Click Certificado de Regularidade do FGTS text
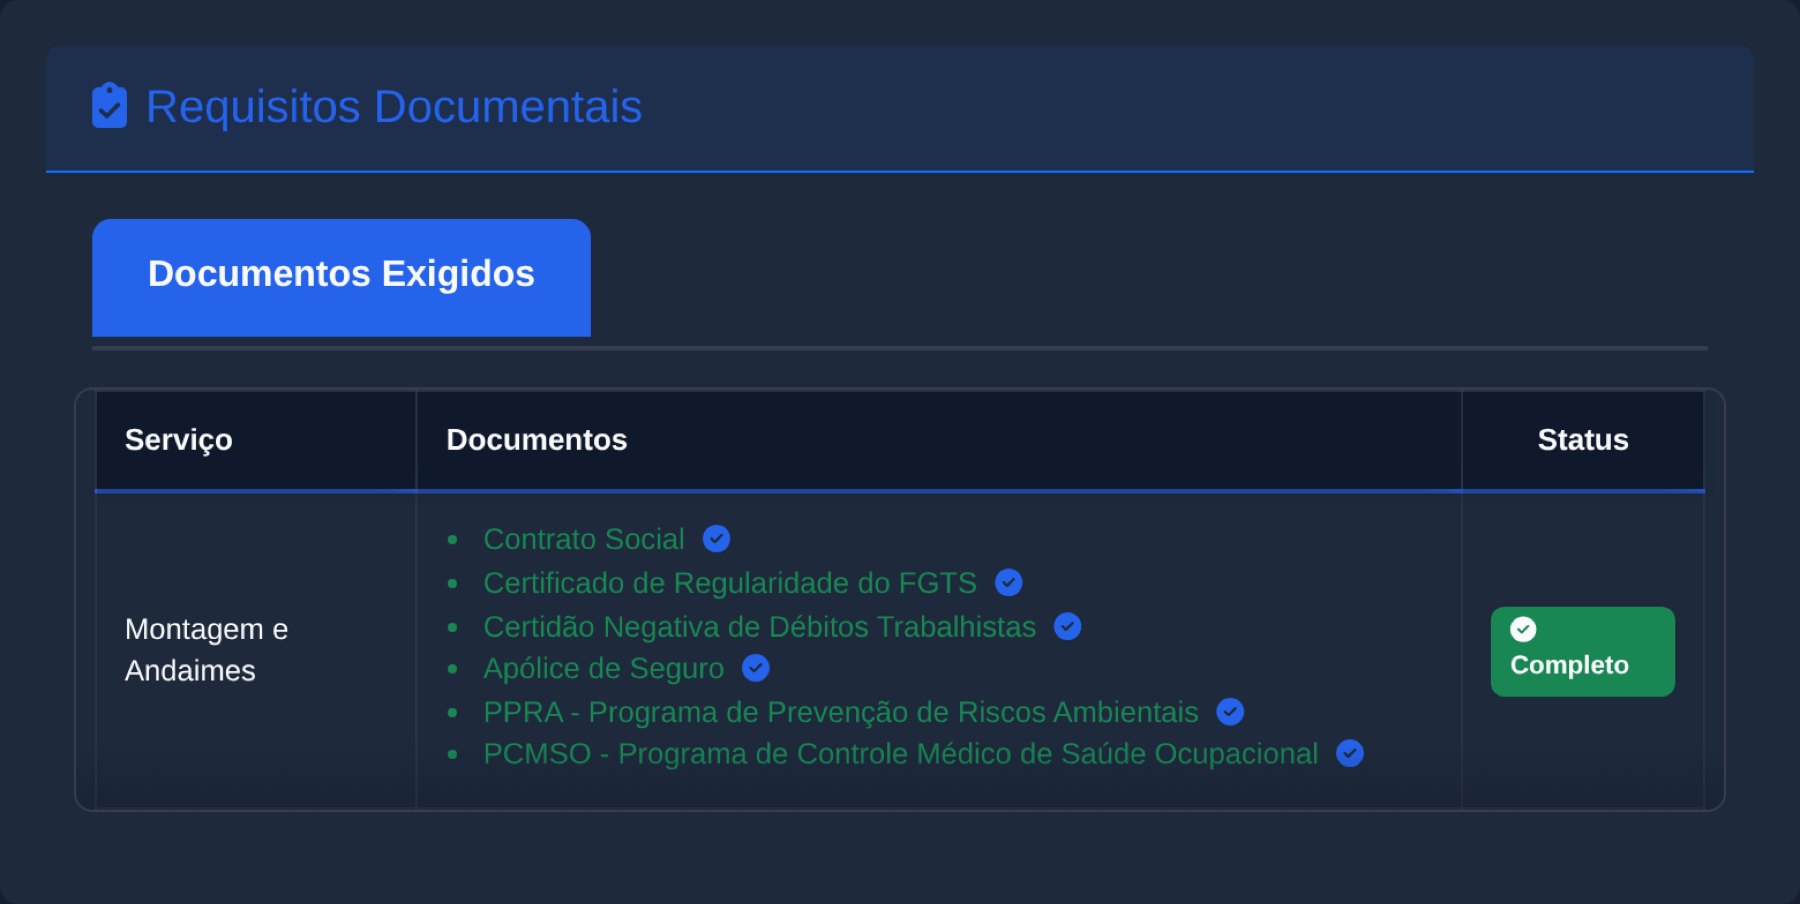 pos(730,583)
